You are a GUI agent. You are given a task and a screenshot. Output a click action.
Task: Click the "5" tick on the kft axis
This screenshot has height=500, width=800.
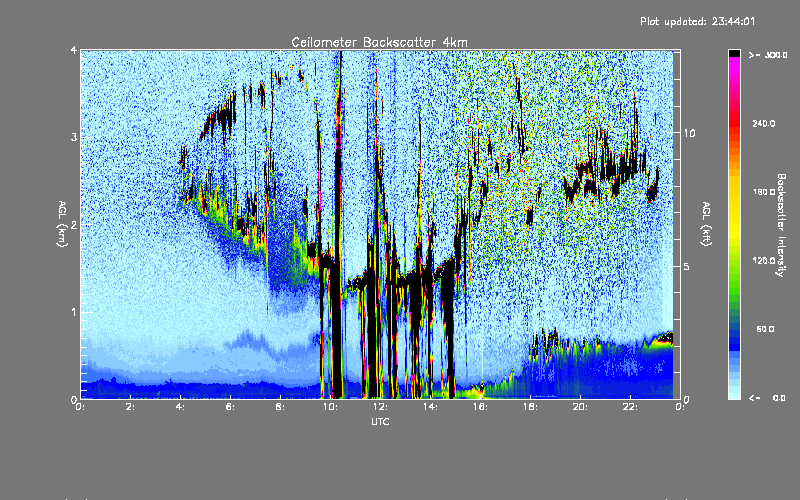tap(687, 267)
